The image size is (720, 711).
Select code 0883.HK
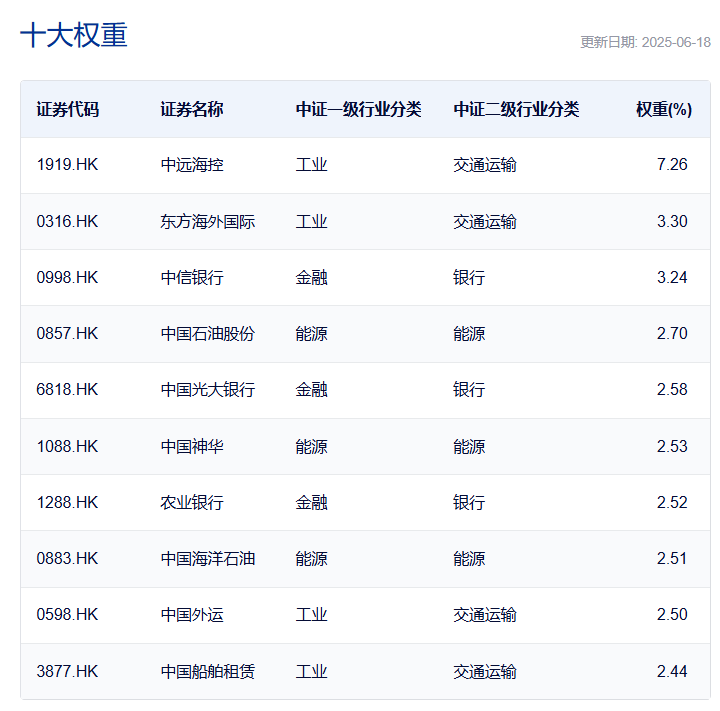68,559
